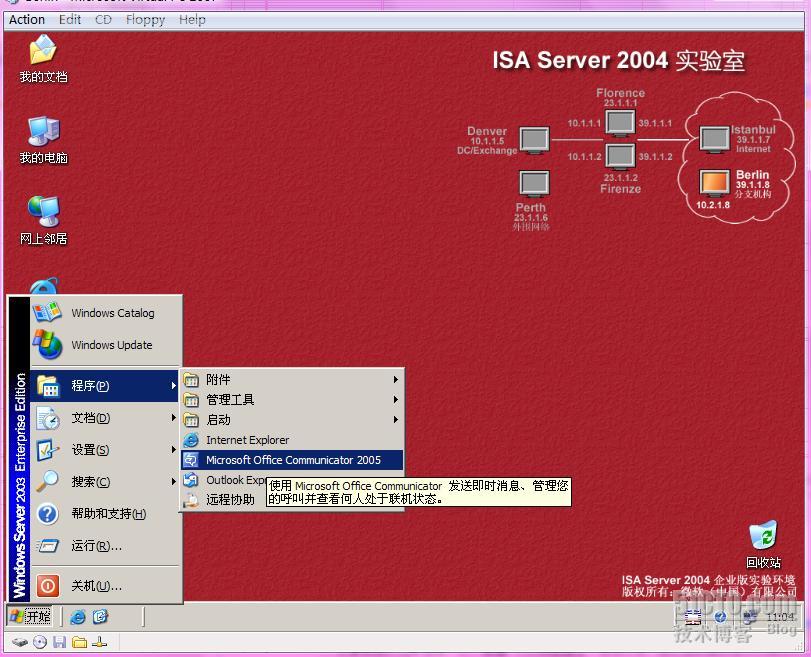This screenshot has width=811, height=657.
Task: Click Internet Explorer quick launch icon
Action: 78,617
